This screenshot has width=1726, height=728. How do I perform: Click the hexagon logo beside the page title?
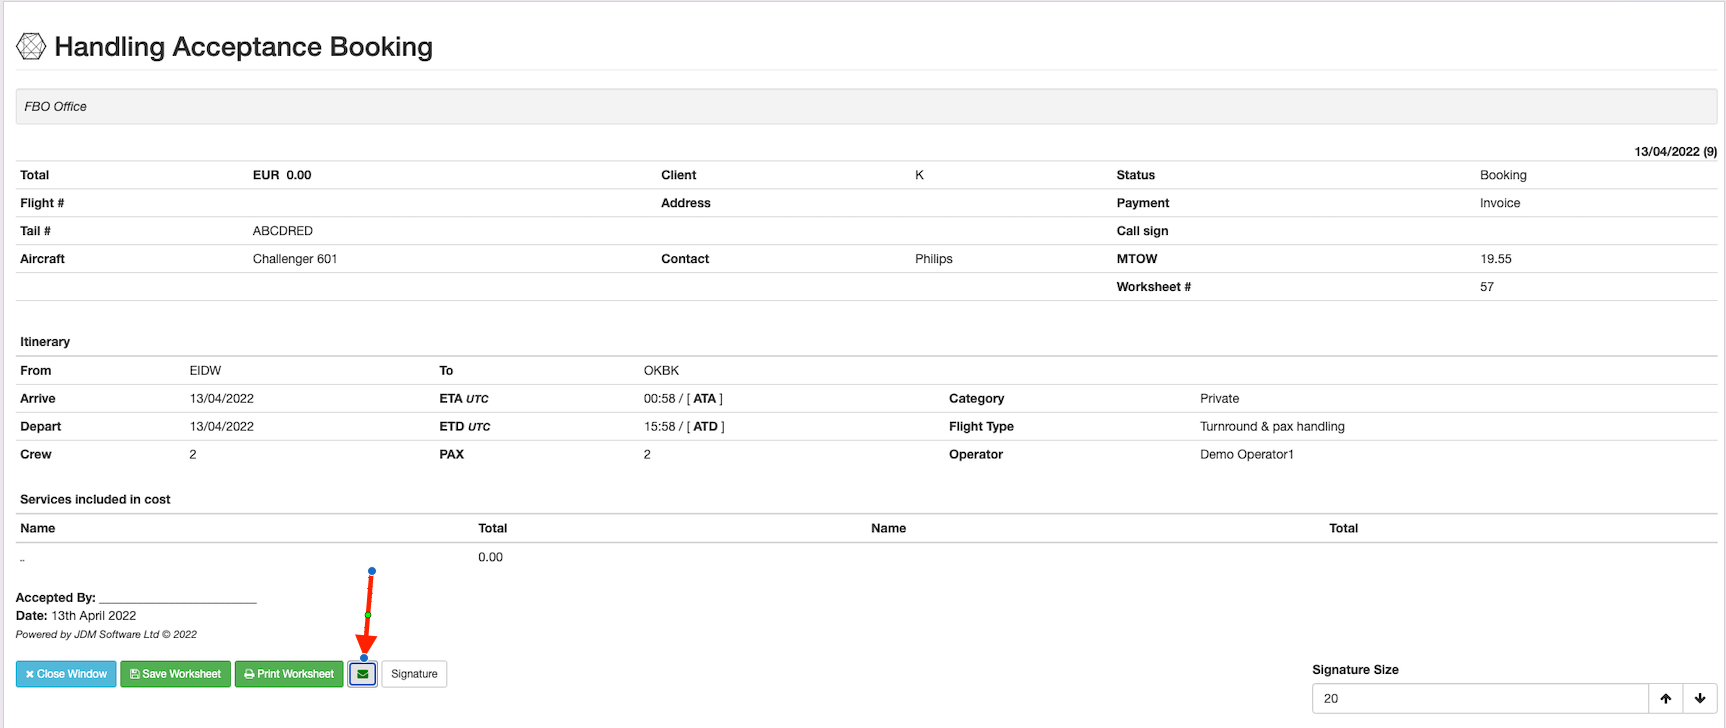tap(31, 46)
